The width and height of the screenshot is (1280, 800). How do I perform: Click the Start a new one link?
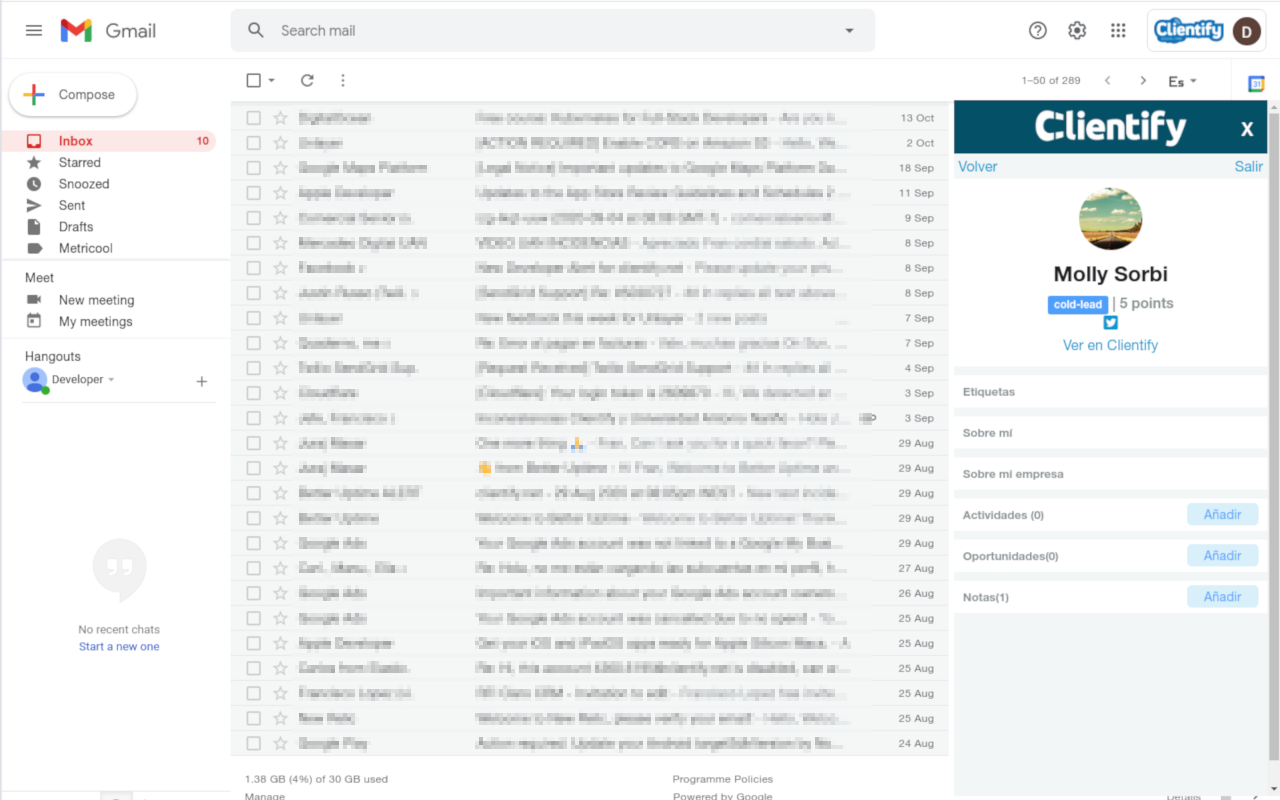pos(119,647)
